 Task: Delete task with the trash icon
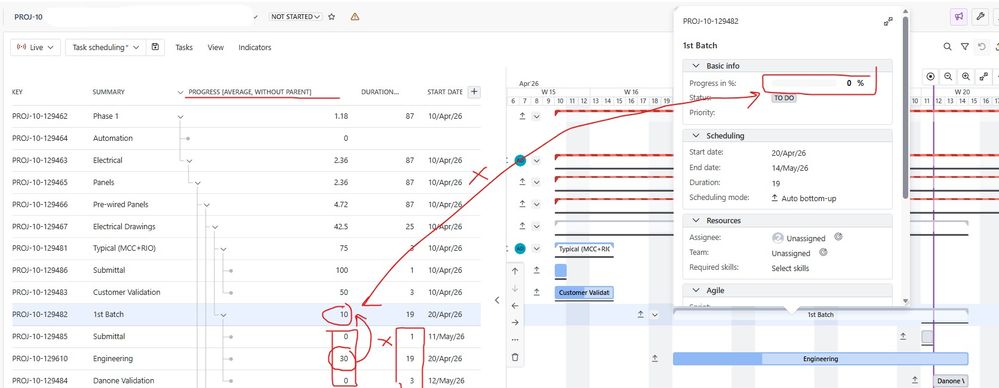pos(515,357)
